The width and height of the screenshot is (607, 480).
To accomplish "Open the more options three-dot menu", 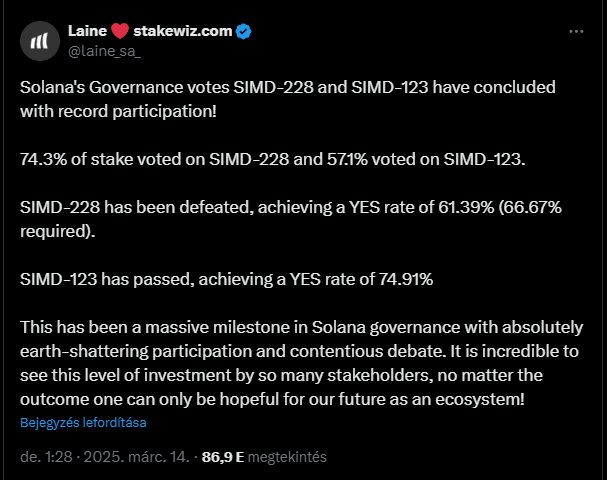I will (x=576, y=31).
